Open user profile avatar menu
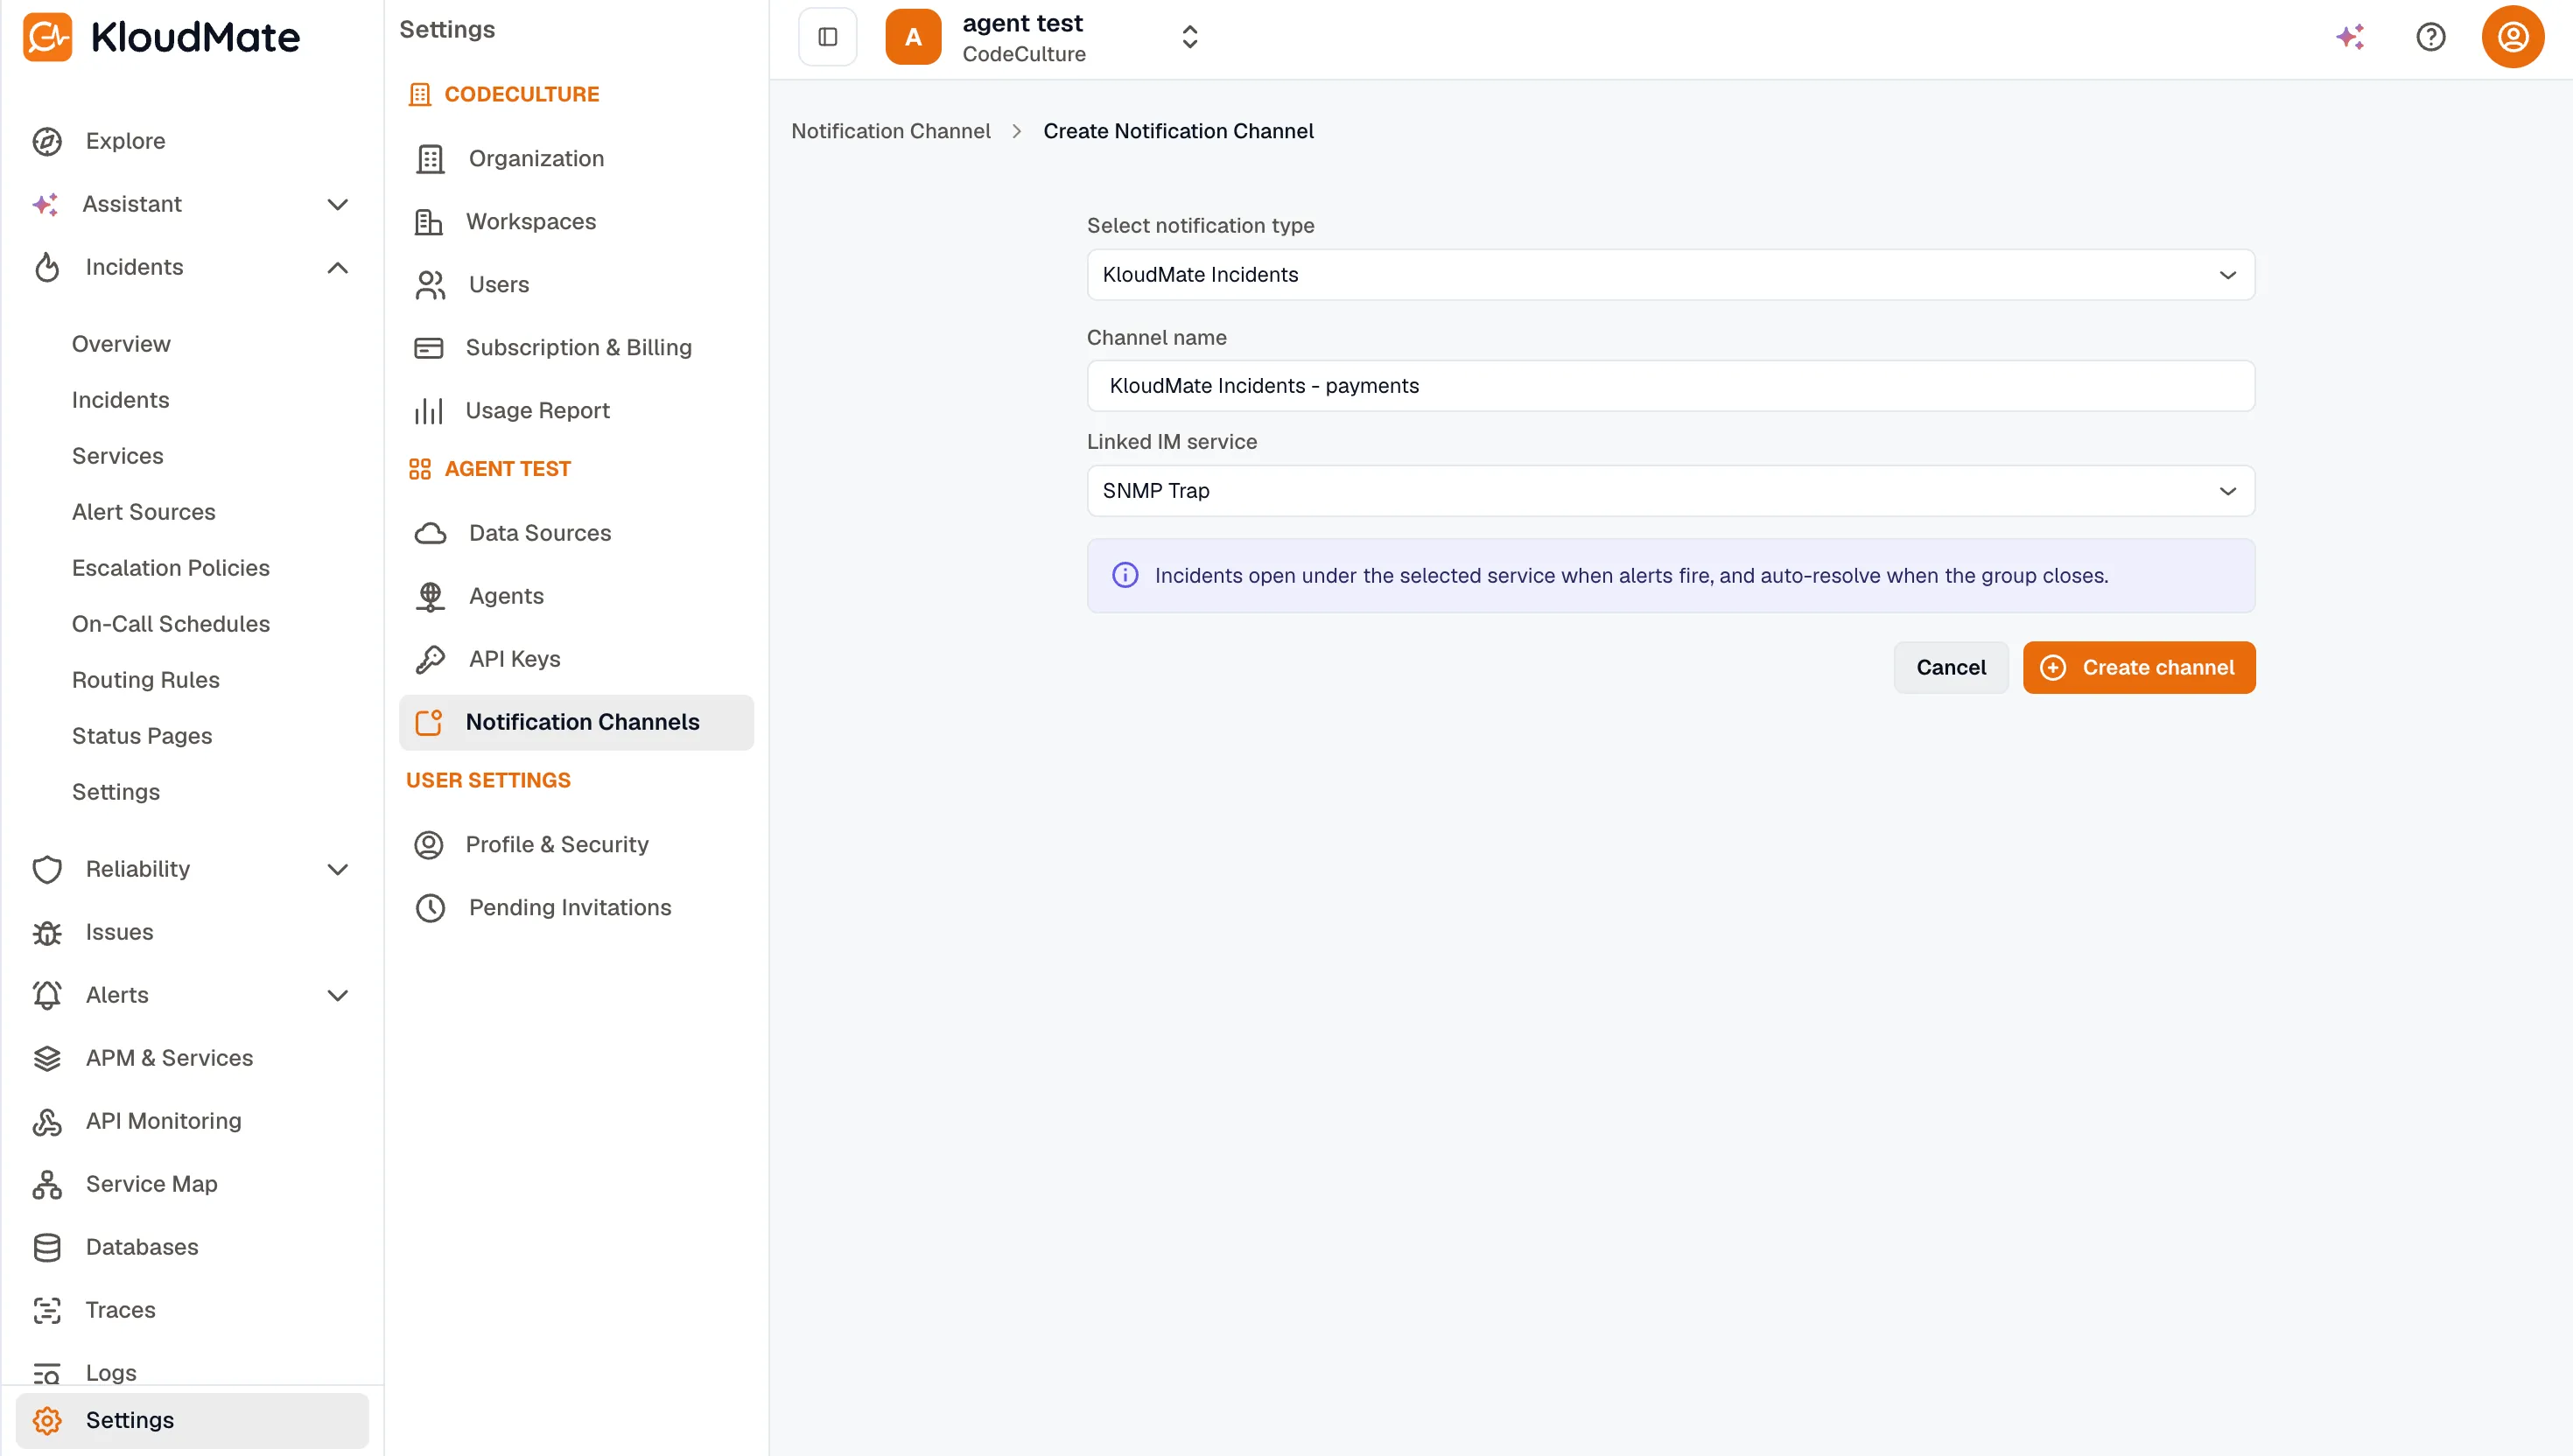 [2512, 37]
